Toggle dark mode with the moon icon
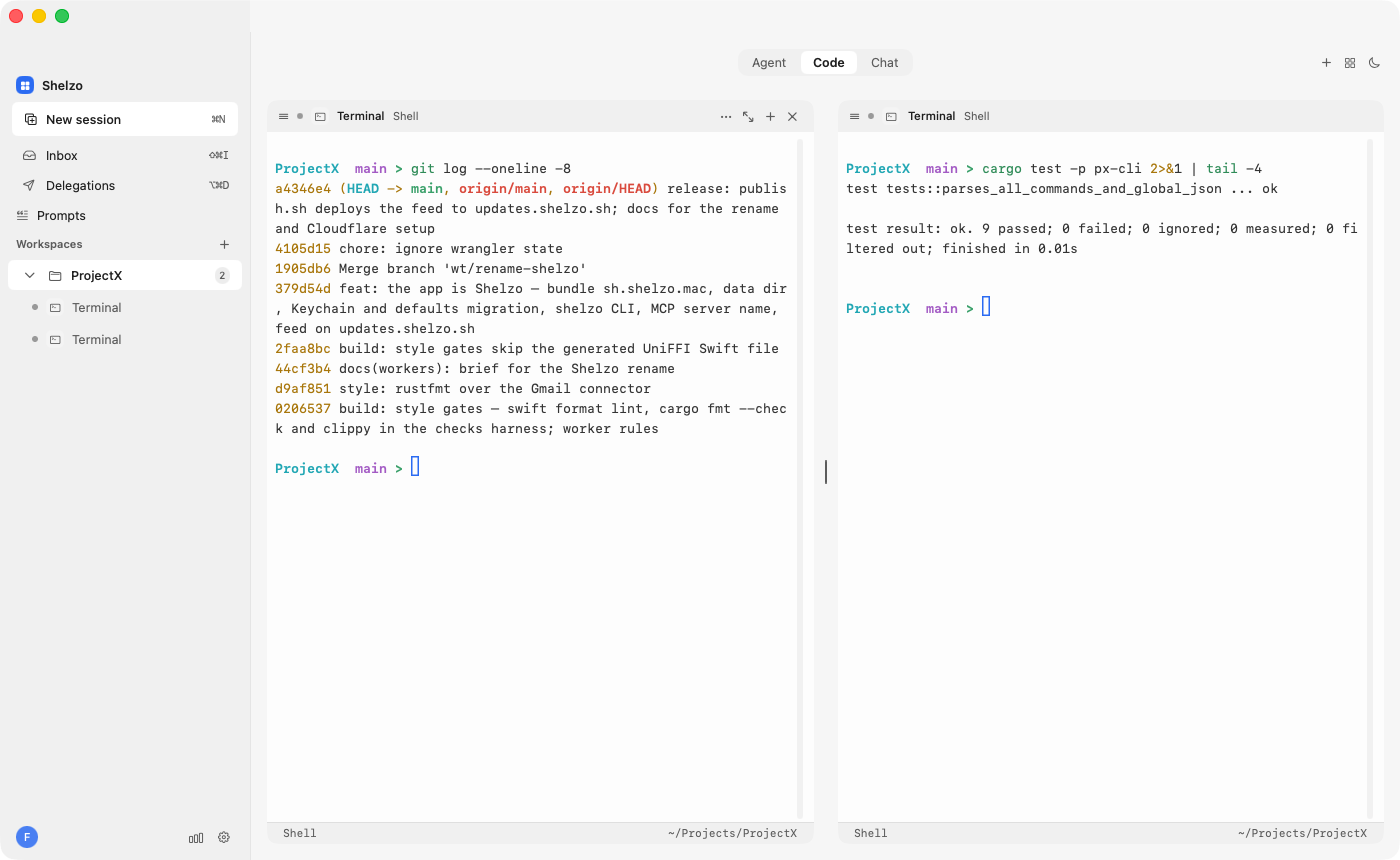The height and width of the screenshot is (860, 1400). (x=1375, y=62)
